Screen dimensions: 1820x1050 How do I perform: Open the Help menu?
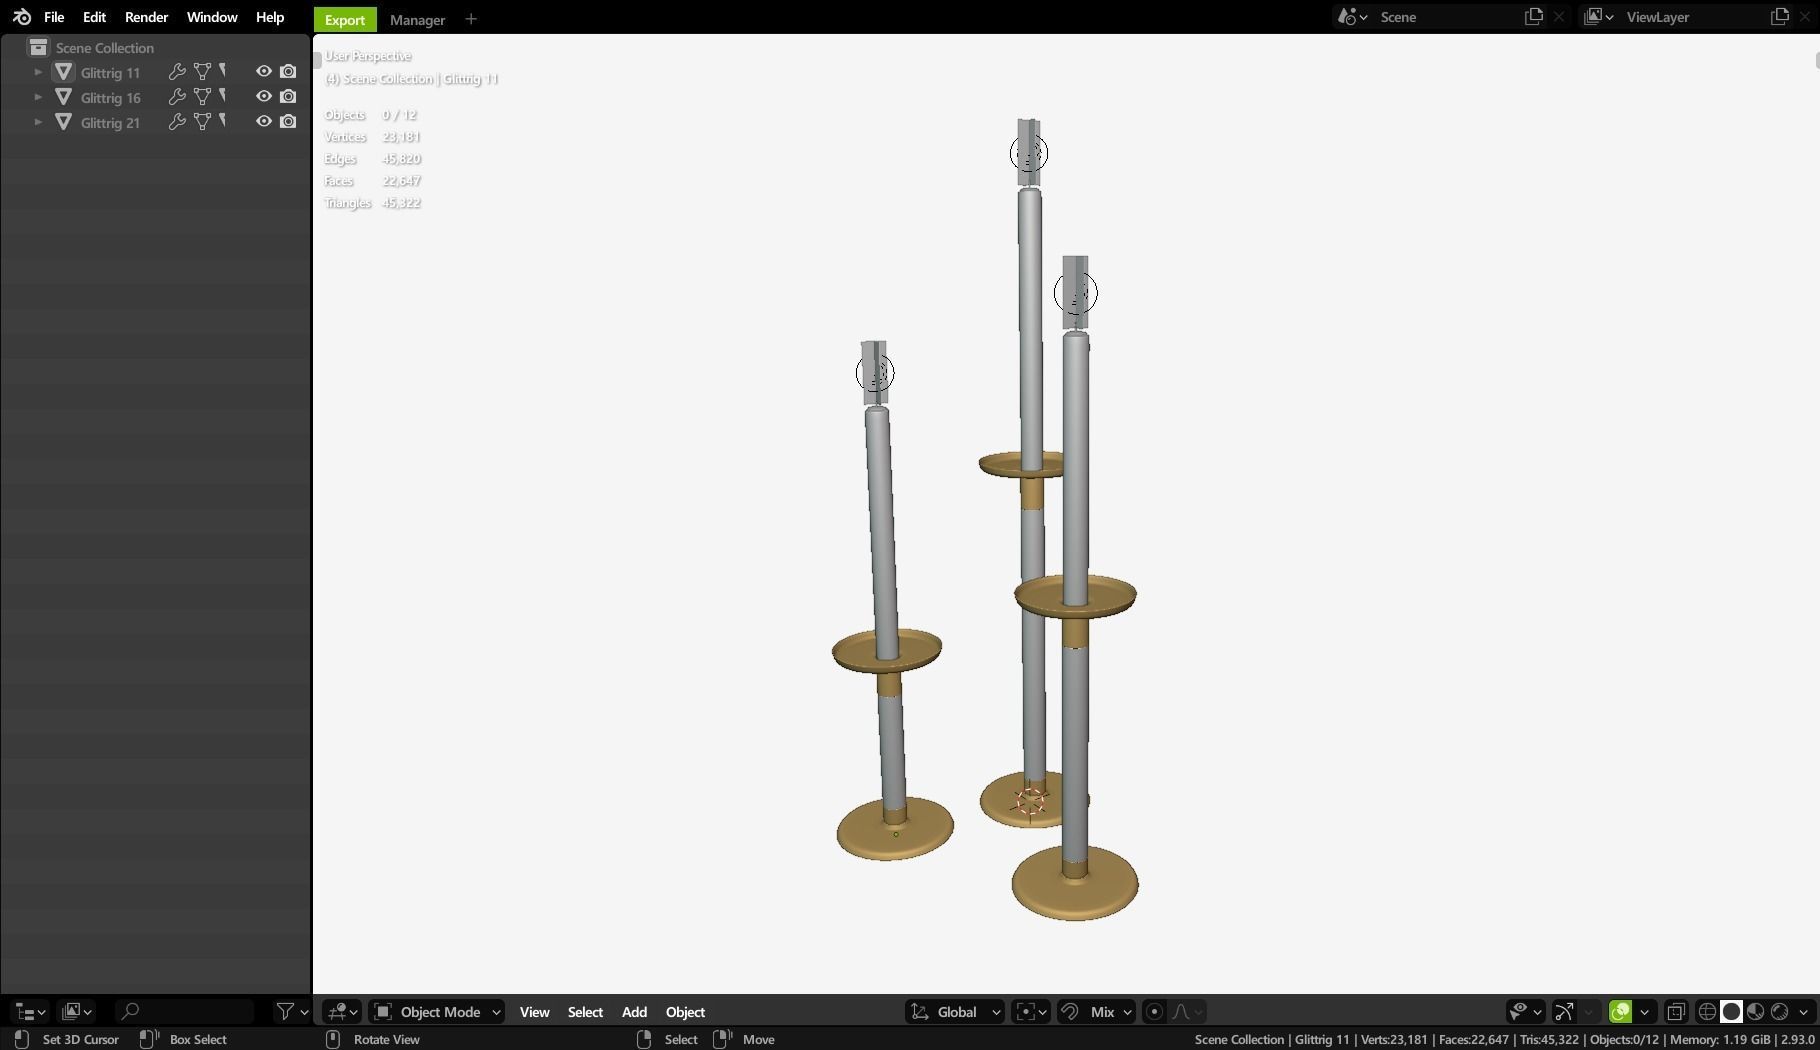(x=270, y=17)
